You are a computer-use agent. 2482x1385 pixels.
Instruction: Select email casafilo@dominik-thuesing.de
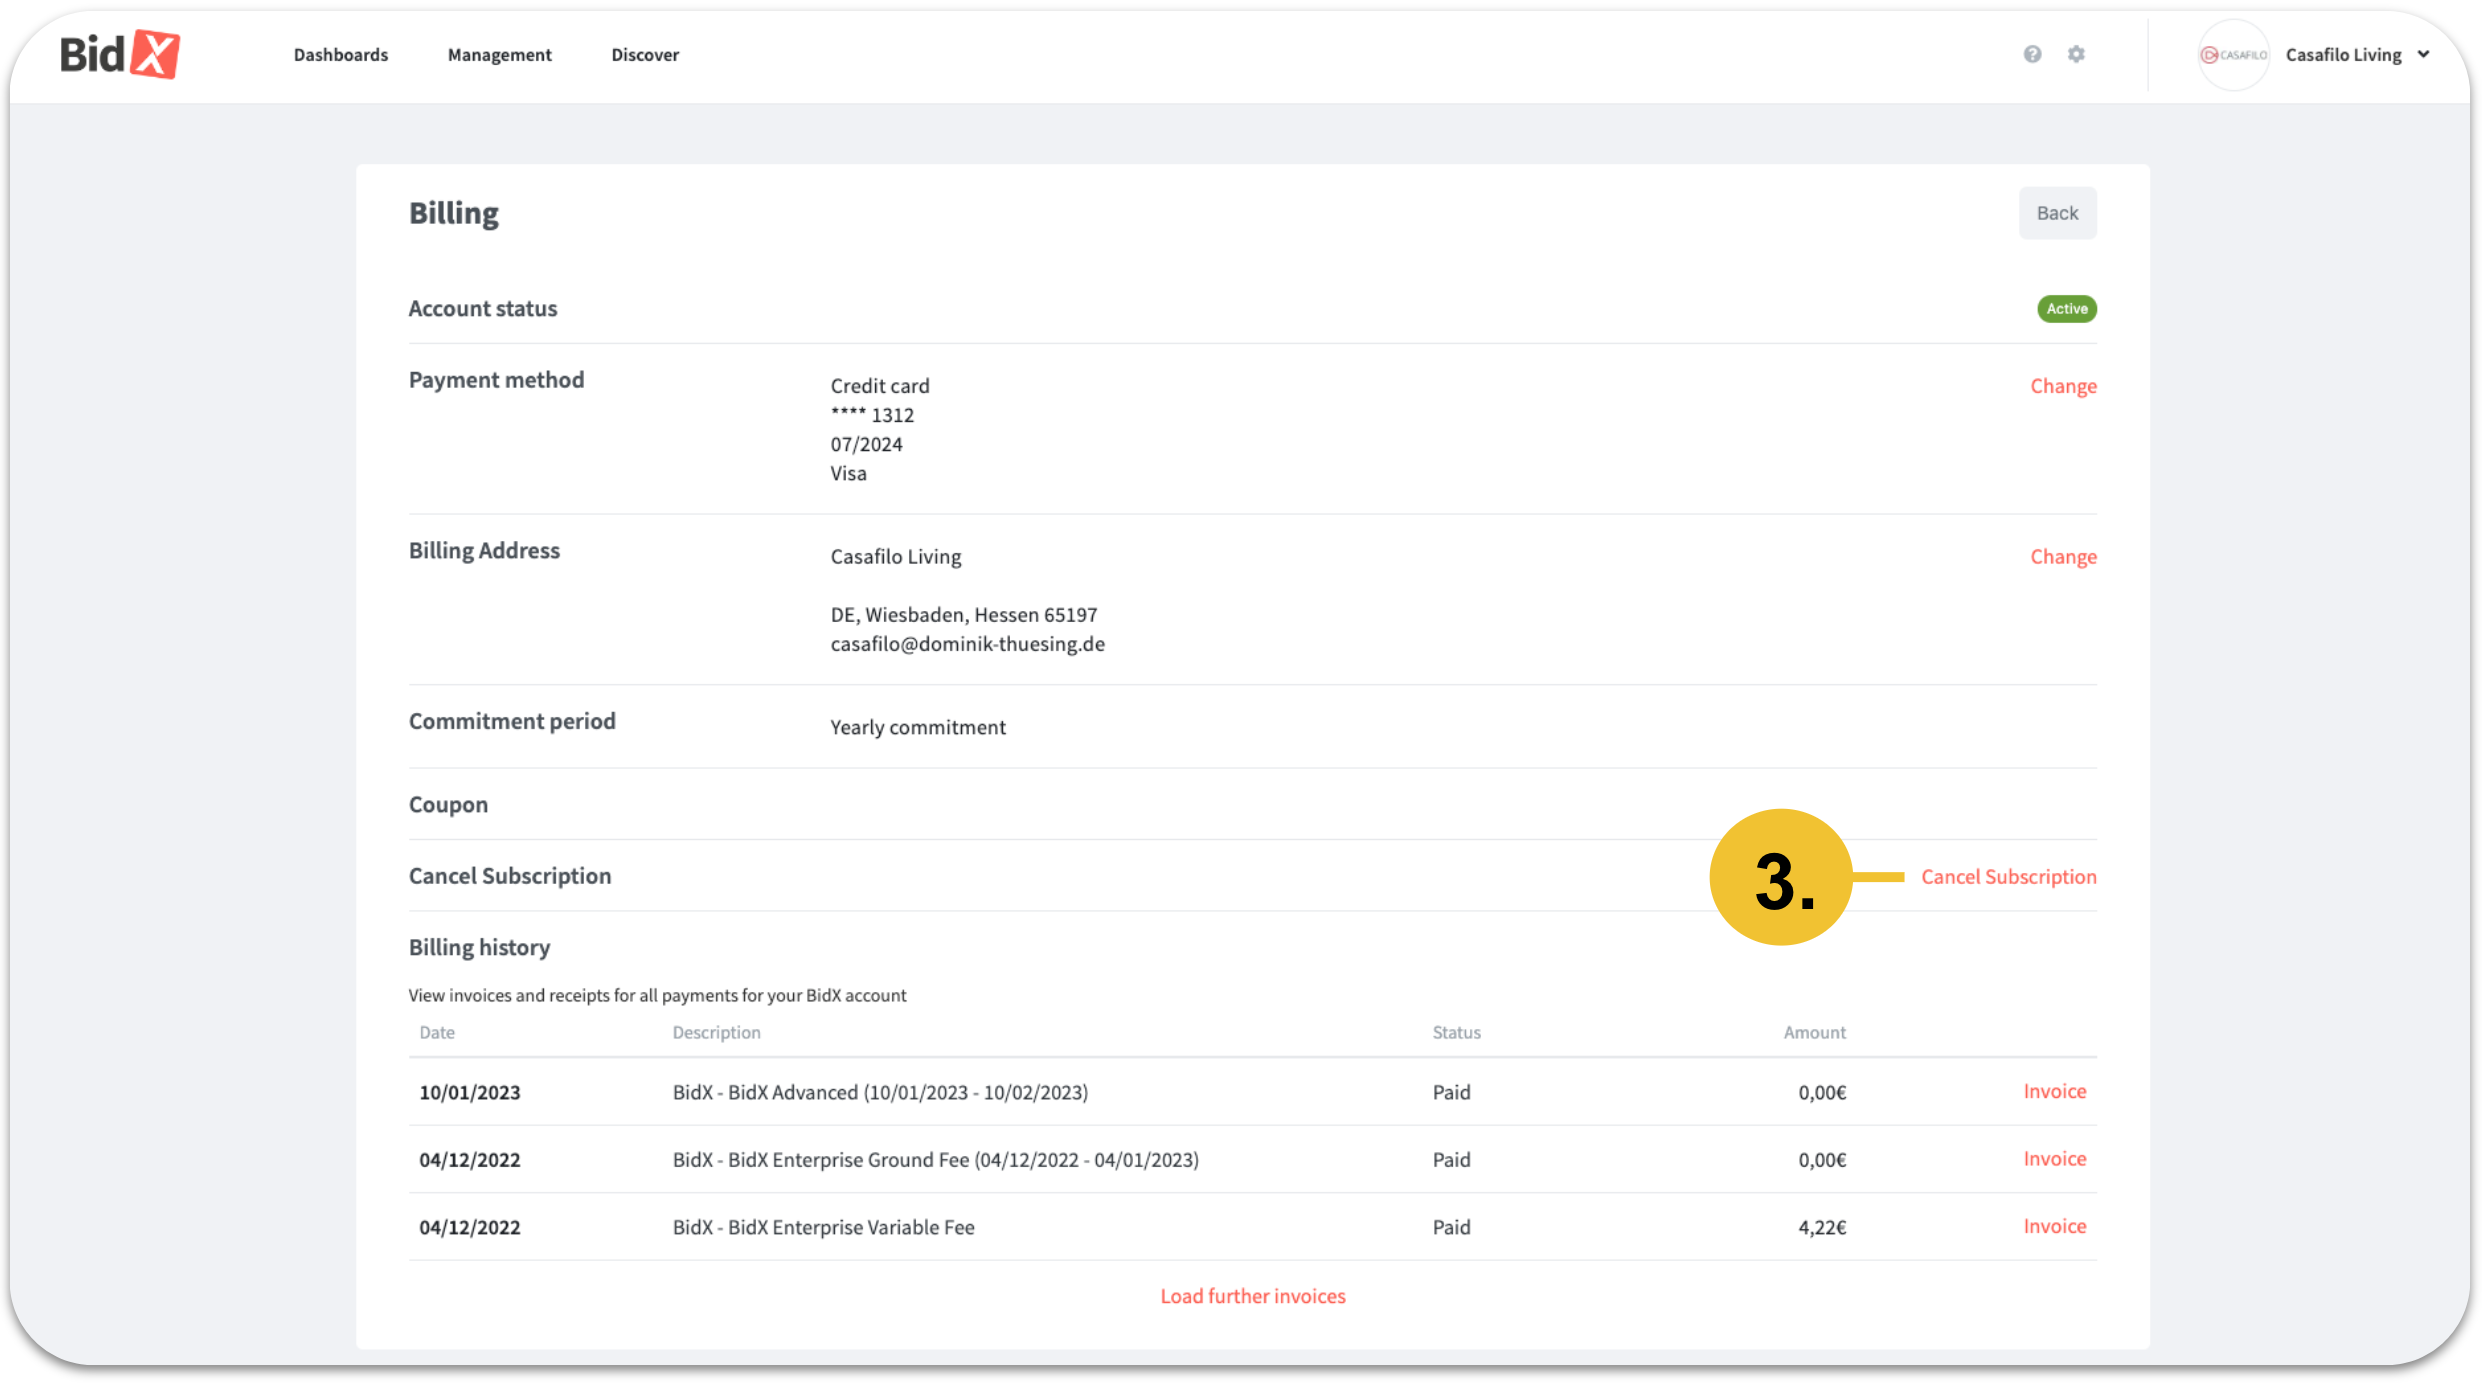point(967,644)
